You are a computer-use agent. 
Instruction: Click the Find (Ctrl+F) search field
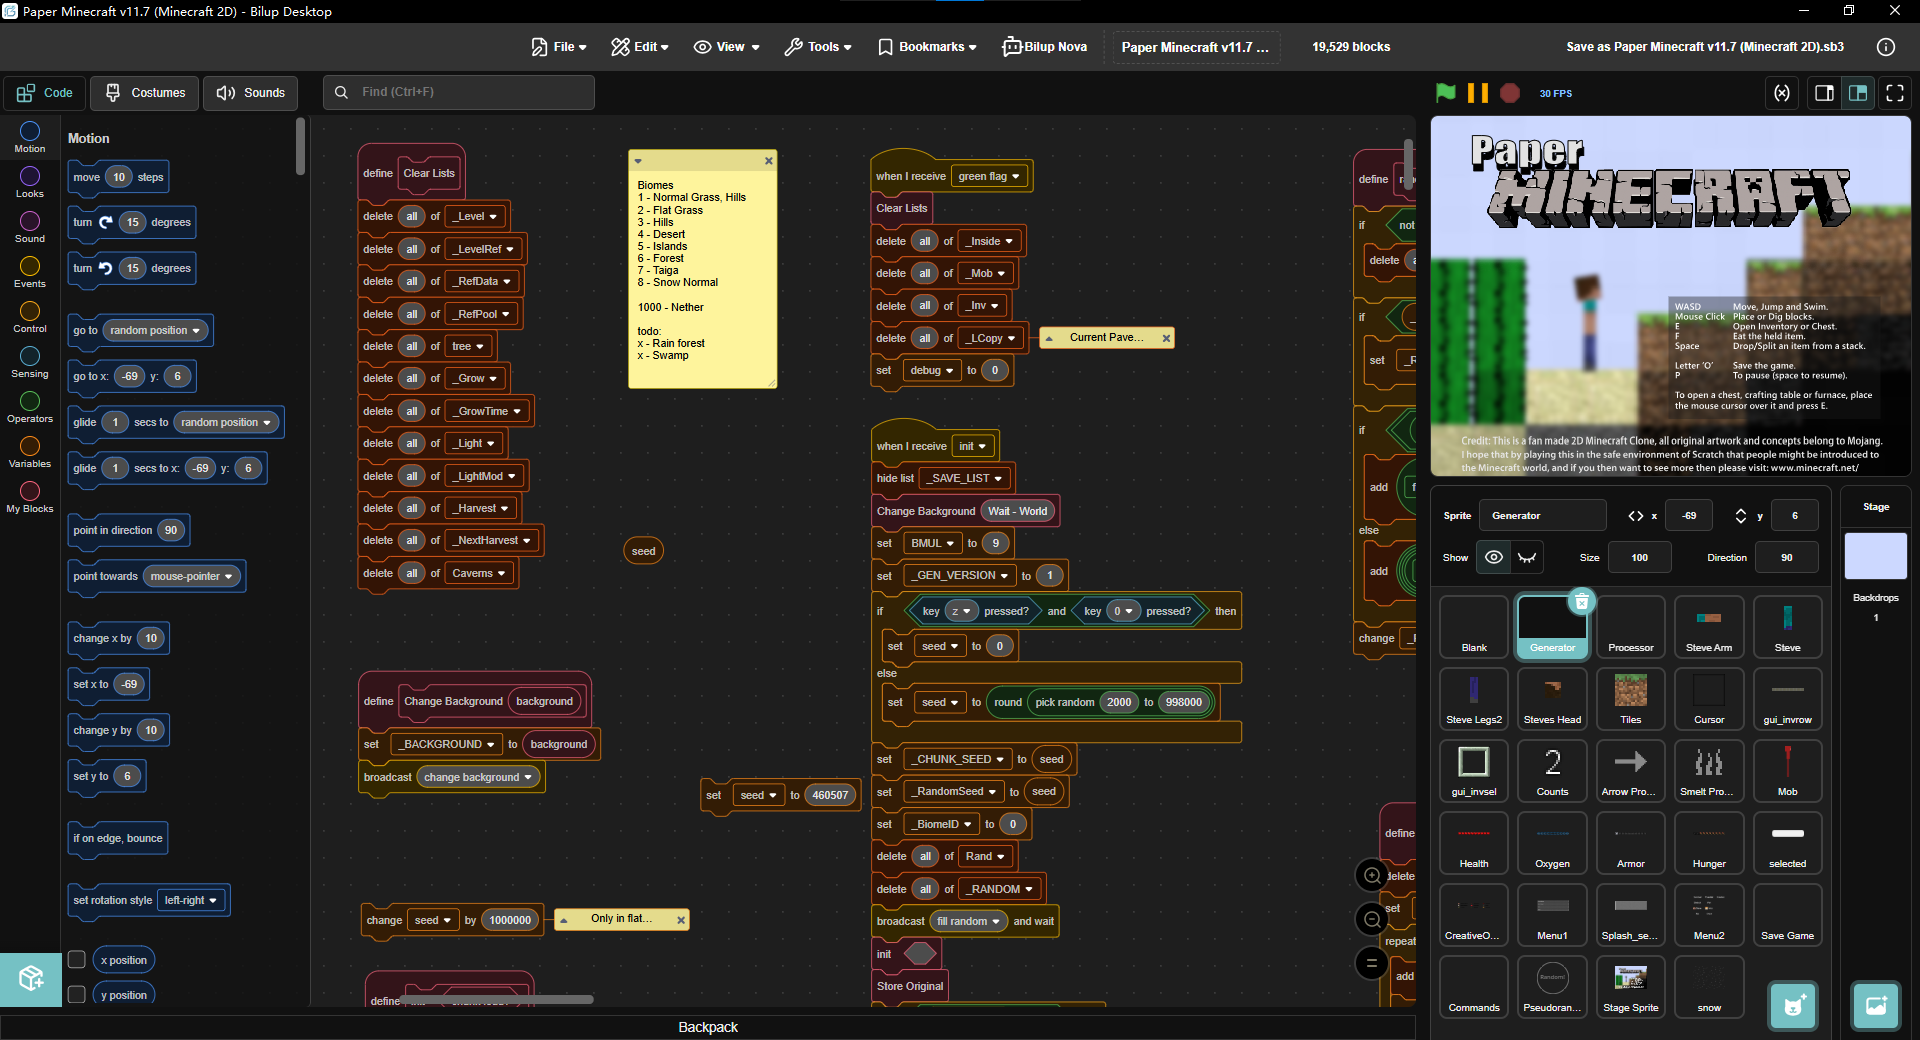click(459, 92)
